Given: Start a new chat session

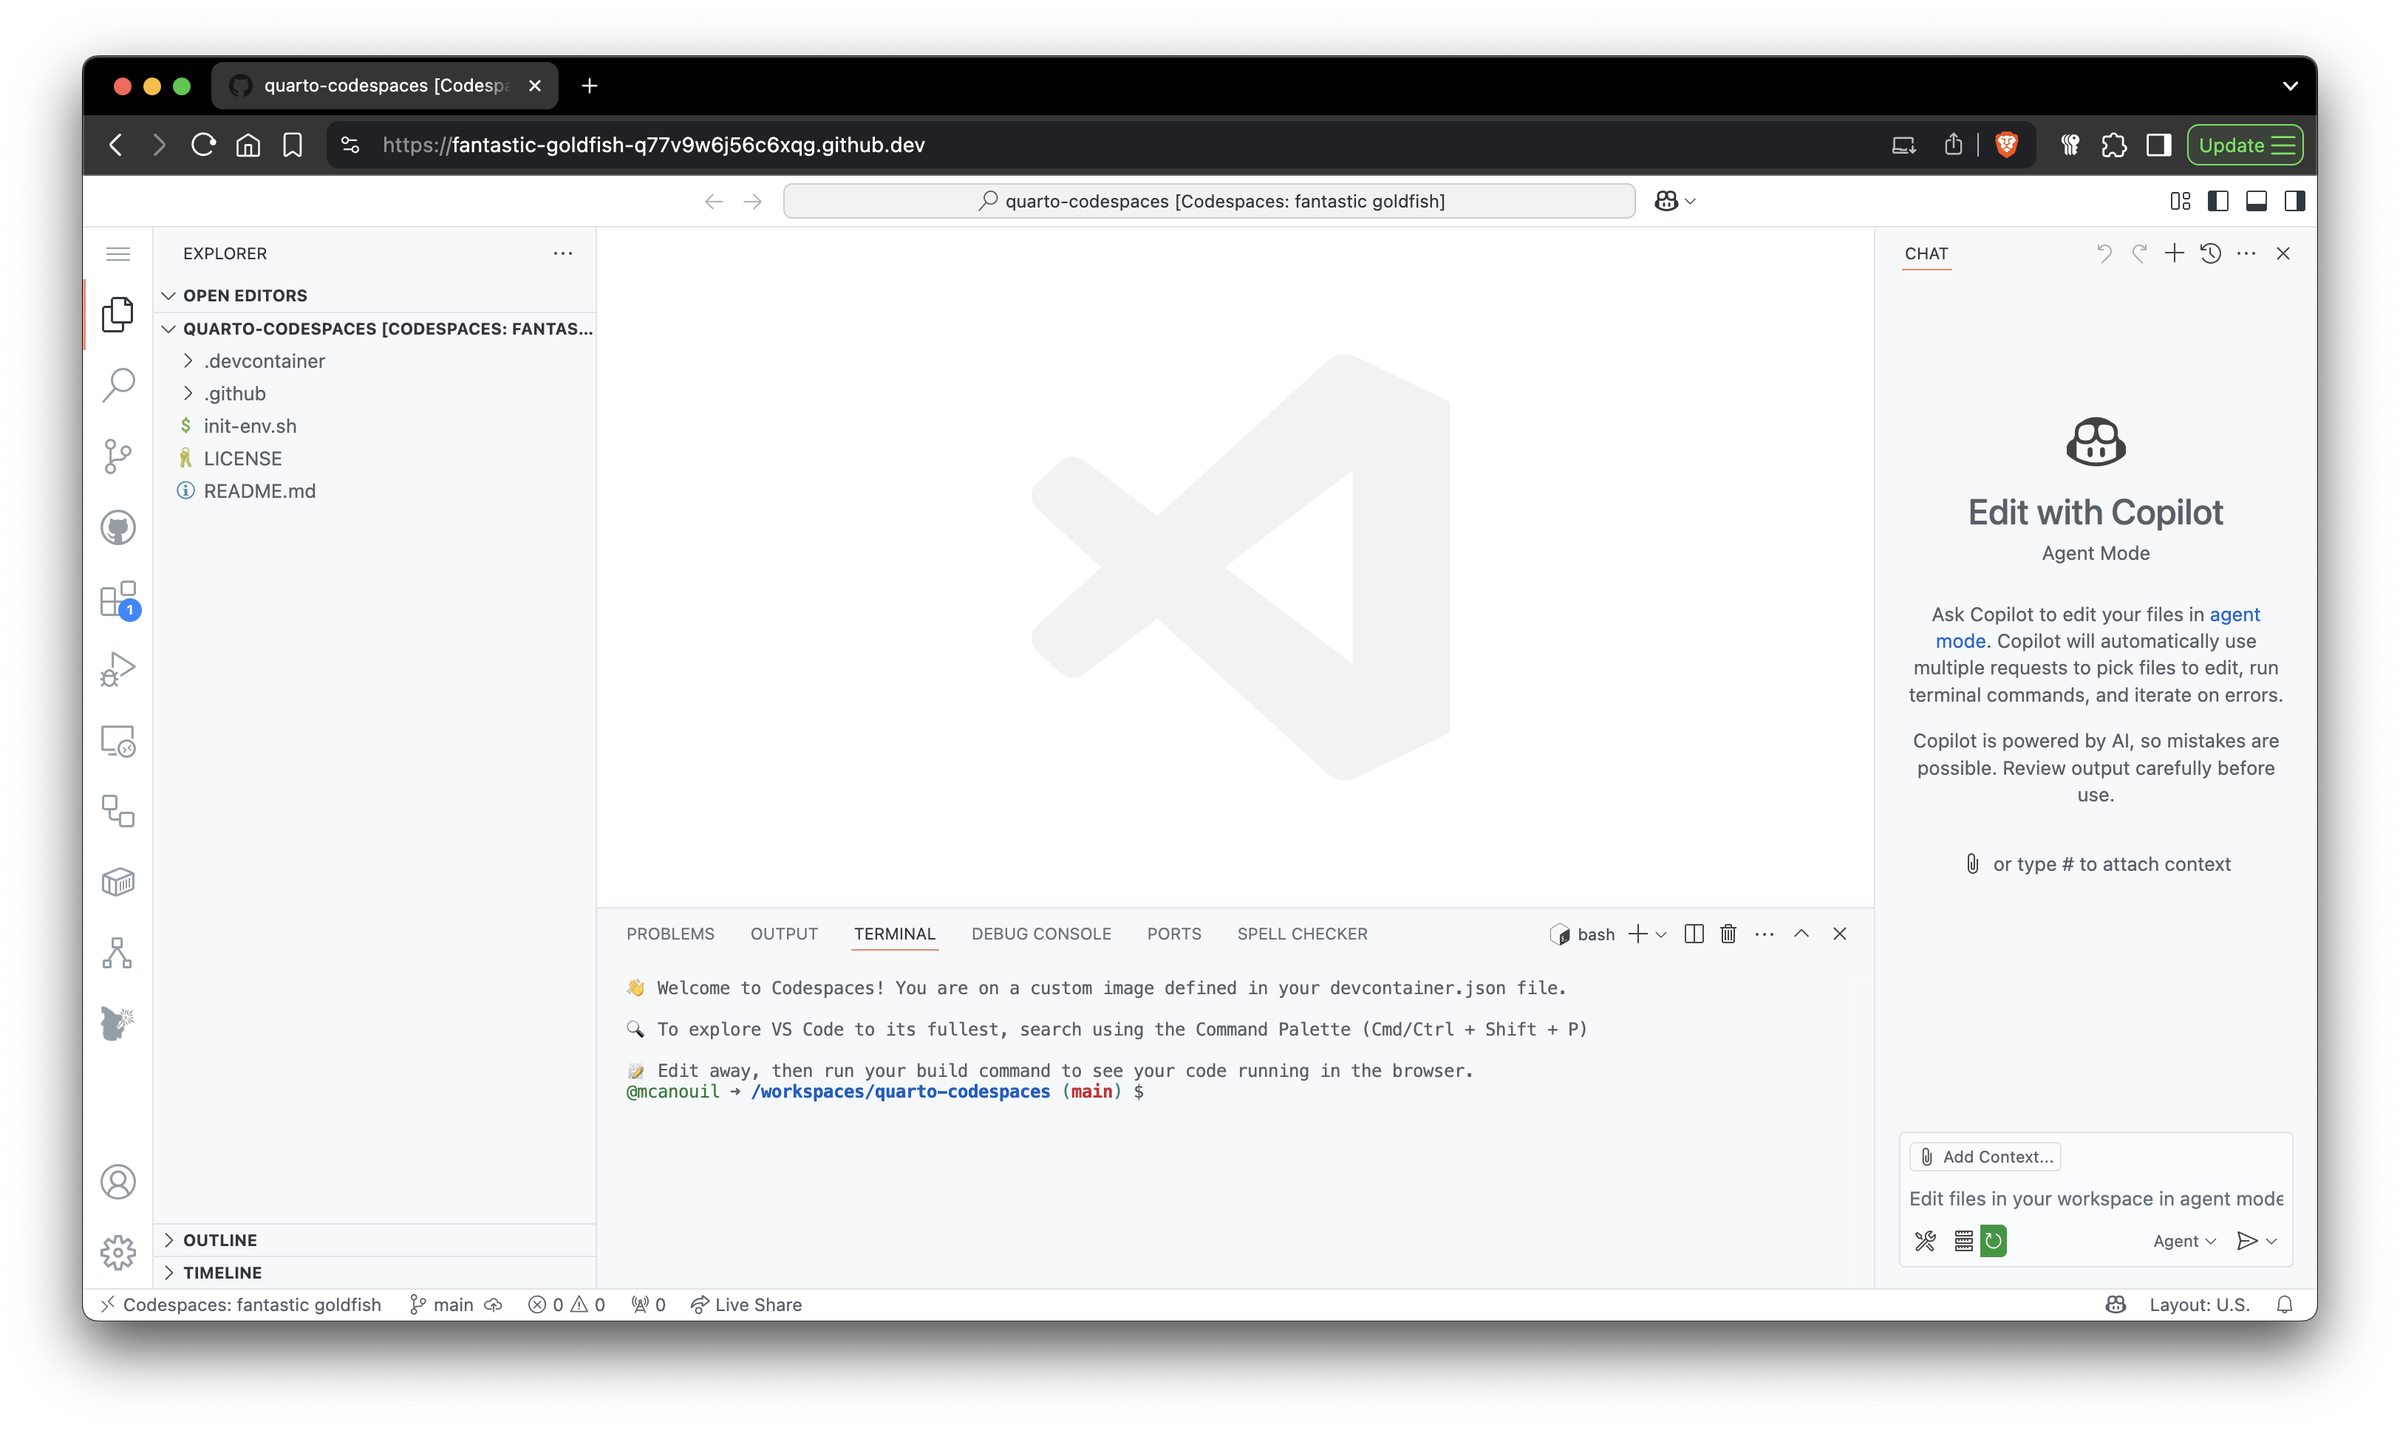Looking at the screenshot, I should [2174, 253].
